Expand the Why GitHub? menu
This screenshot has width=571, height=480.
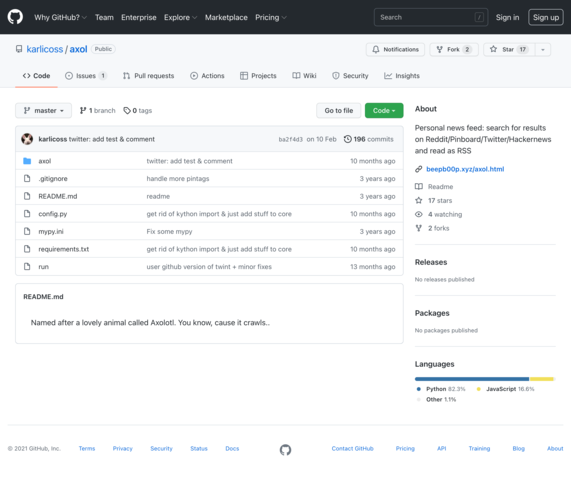pyautogui.click(x=60, y=17)
